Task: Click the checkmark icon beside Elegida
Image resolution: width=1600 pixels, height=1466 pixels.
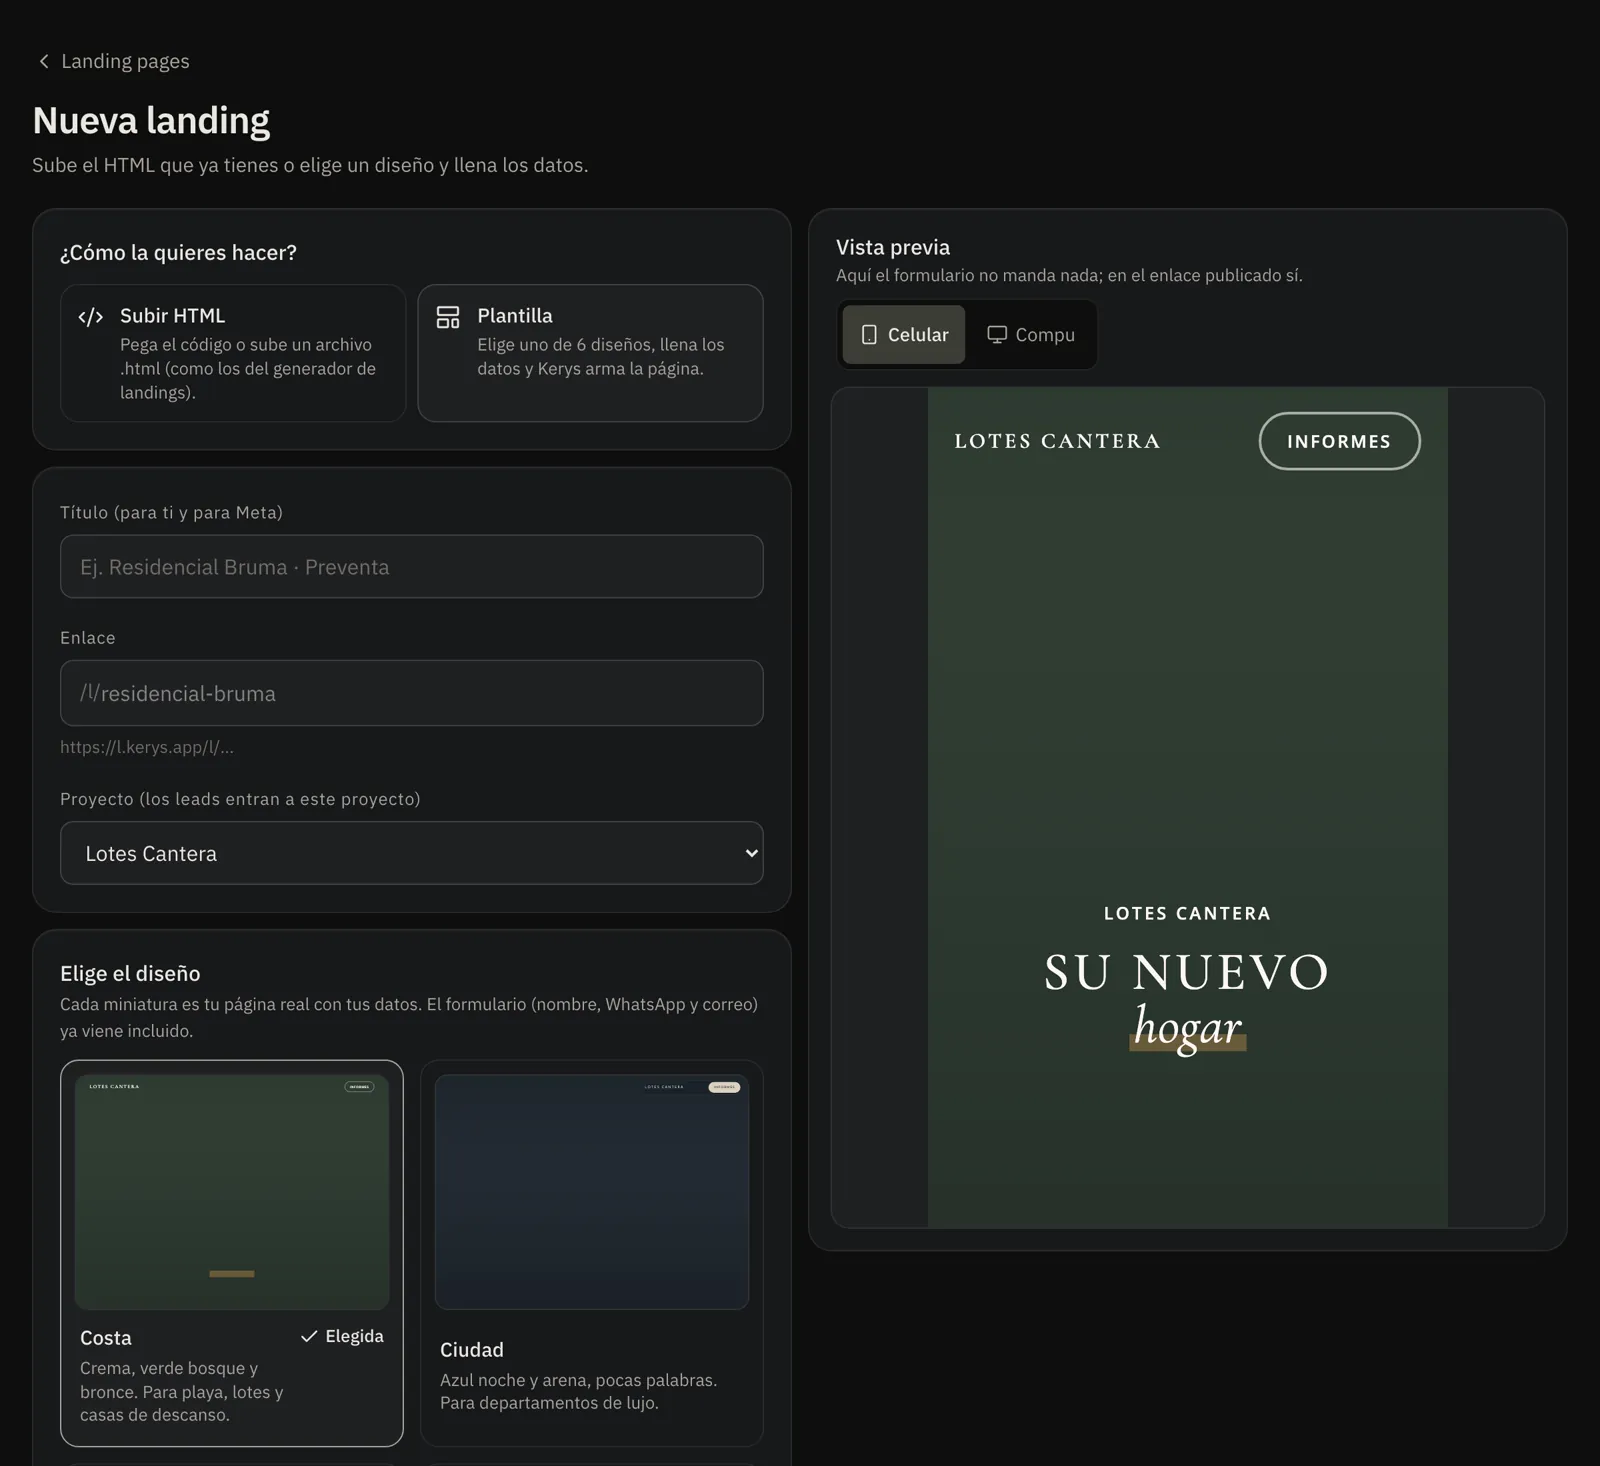Action: tap(309, 1337)
